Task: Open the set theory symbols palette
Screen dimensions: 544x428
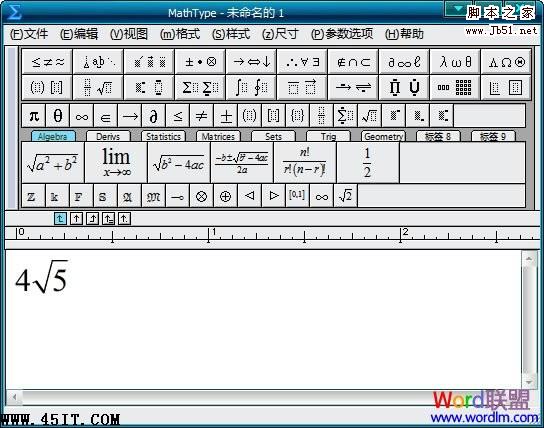Action: (353, 62)
